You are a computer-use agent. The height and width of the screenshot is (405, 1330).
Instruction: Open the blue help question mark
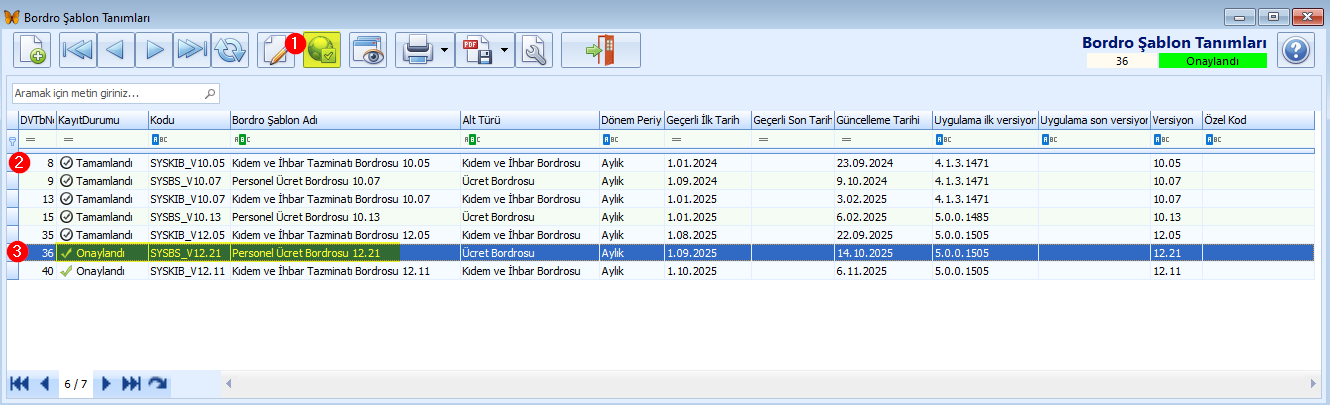pyautogui.click(x=1295, y=50)
